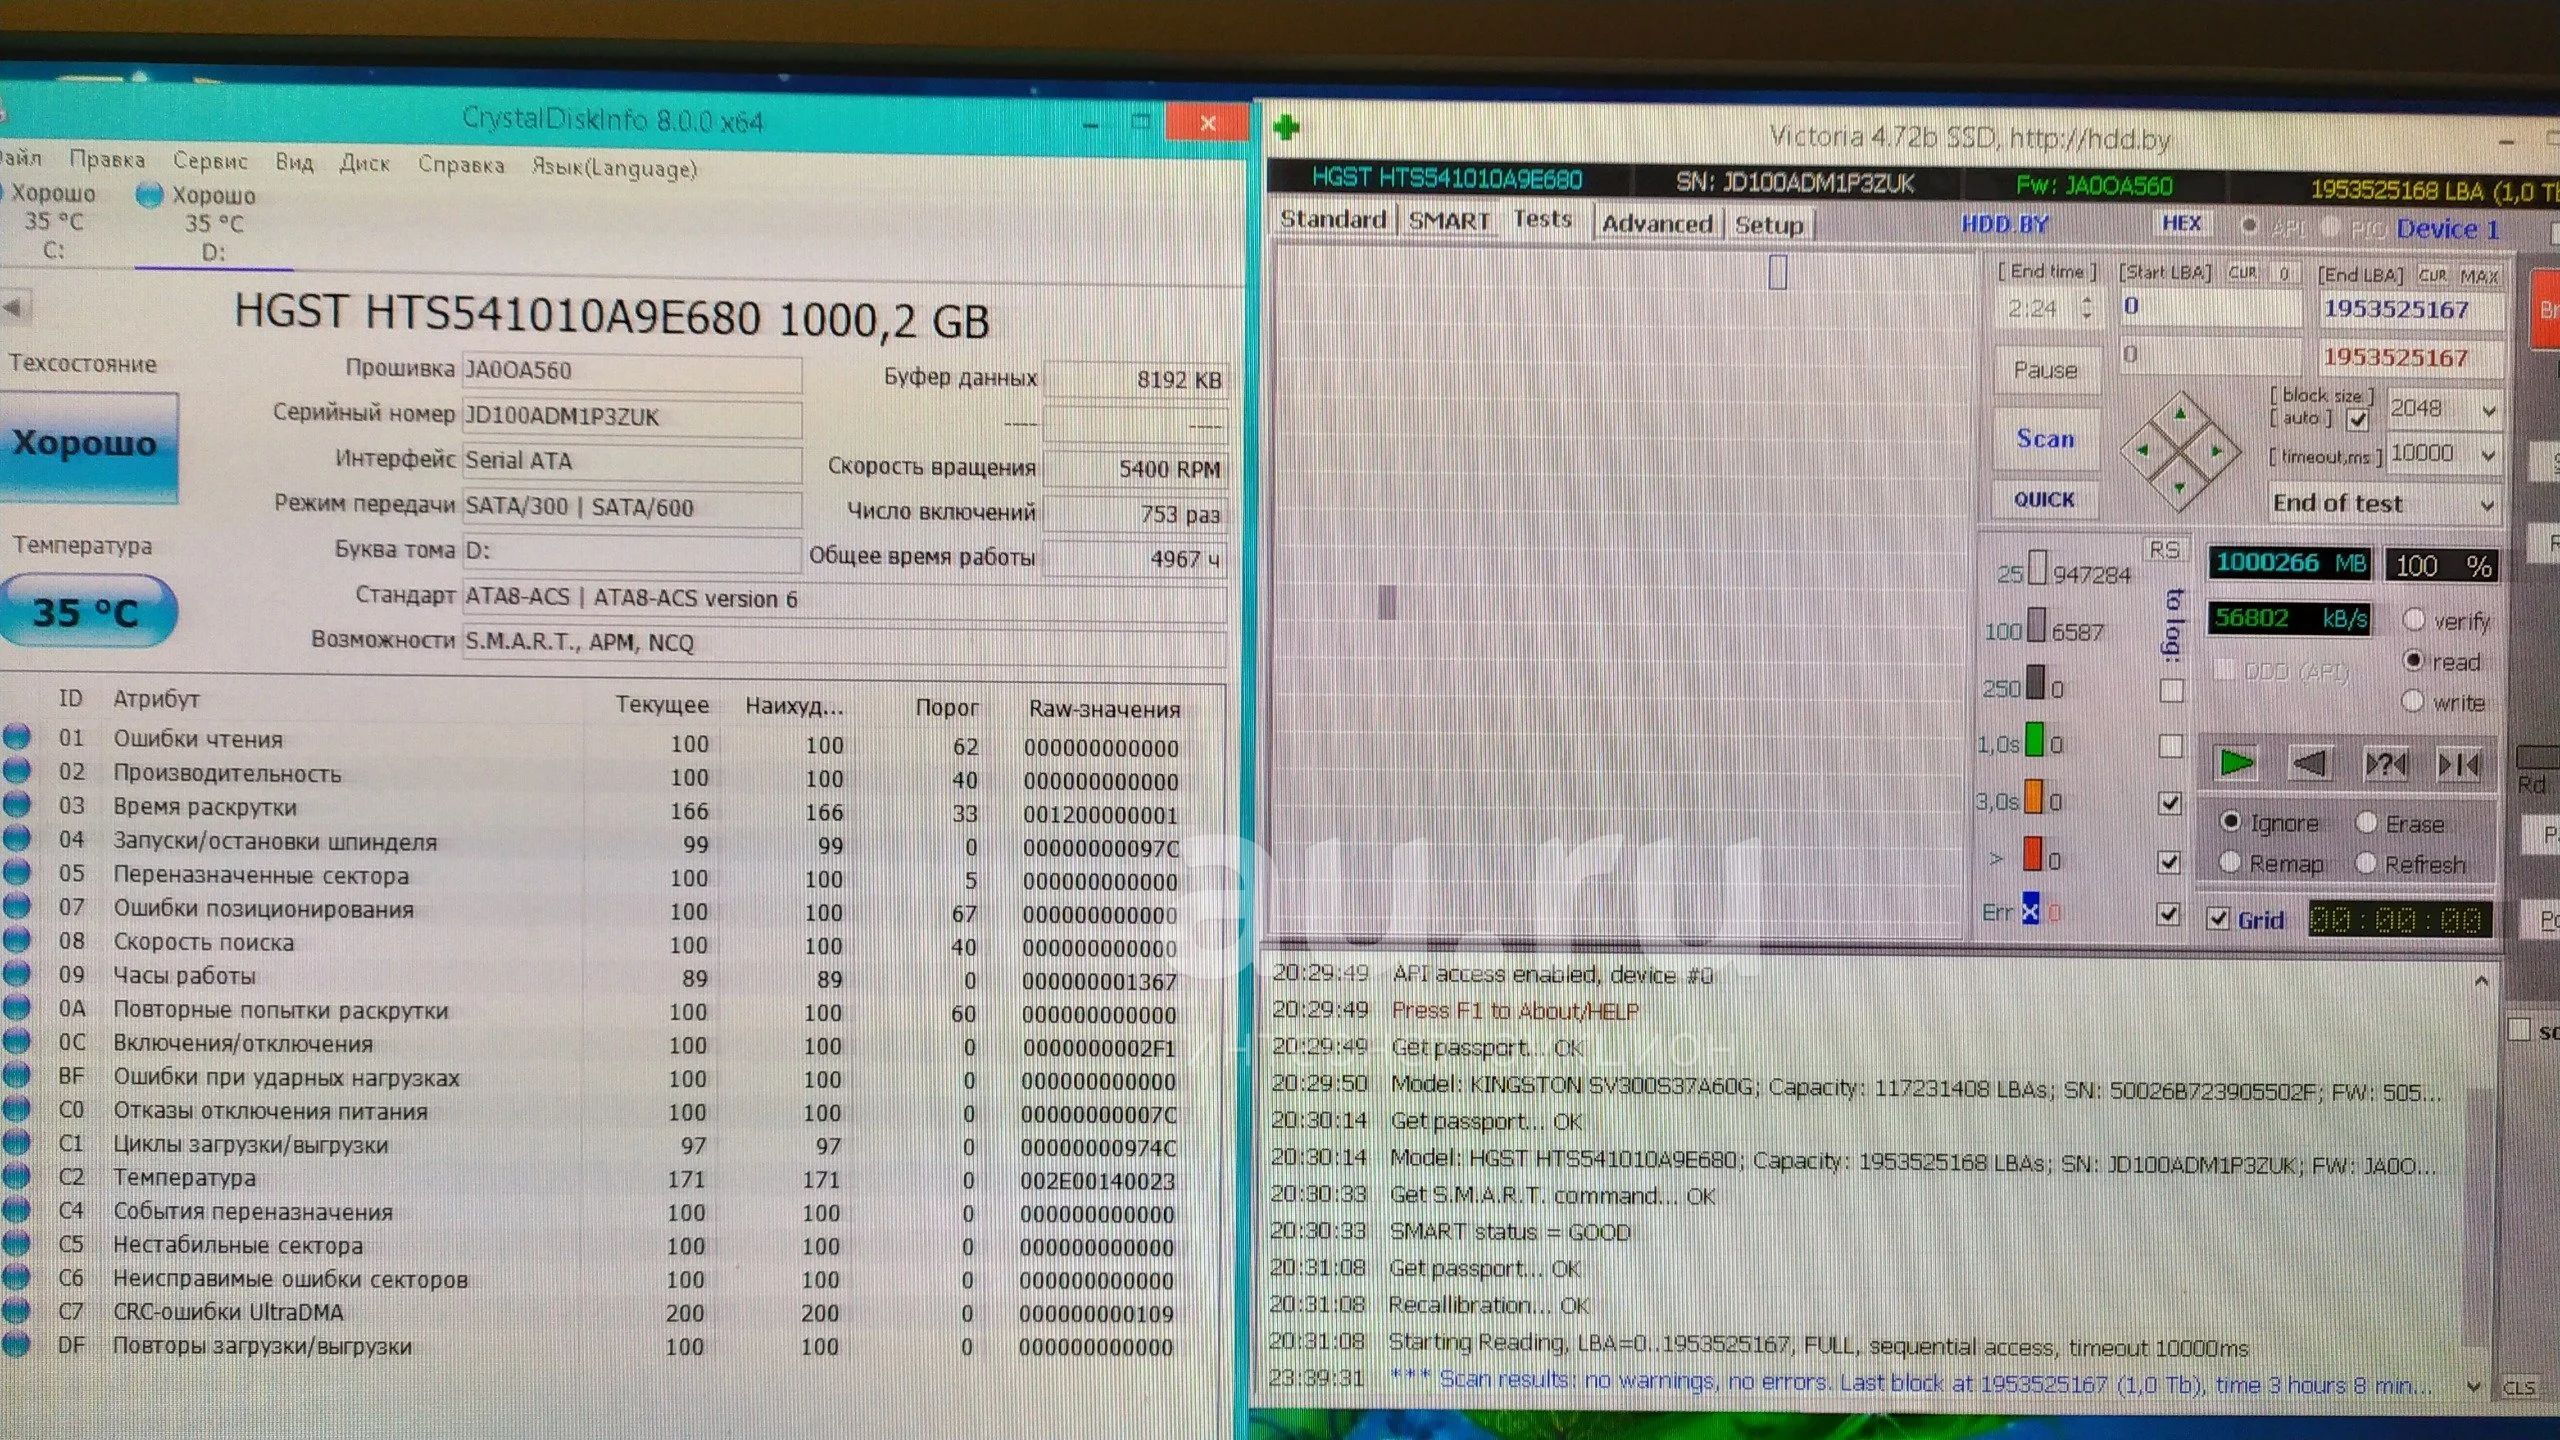Click the jump-to-end playback button

pyautogui.click(x=2459, y=766)
